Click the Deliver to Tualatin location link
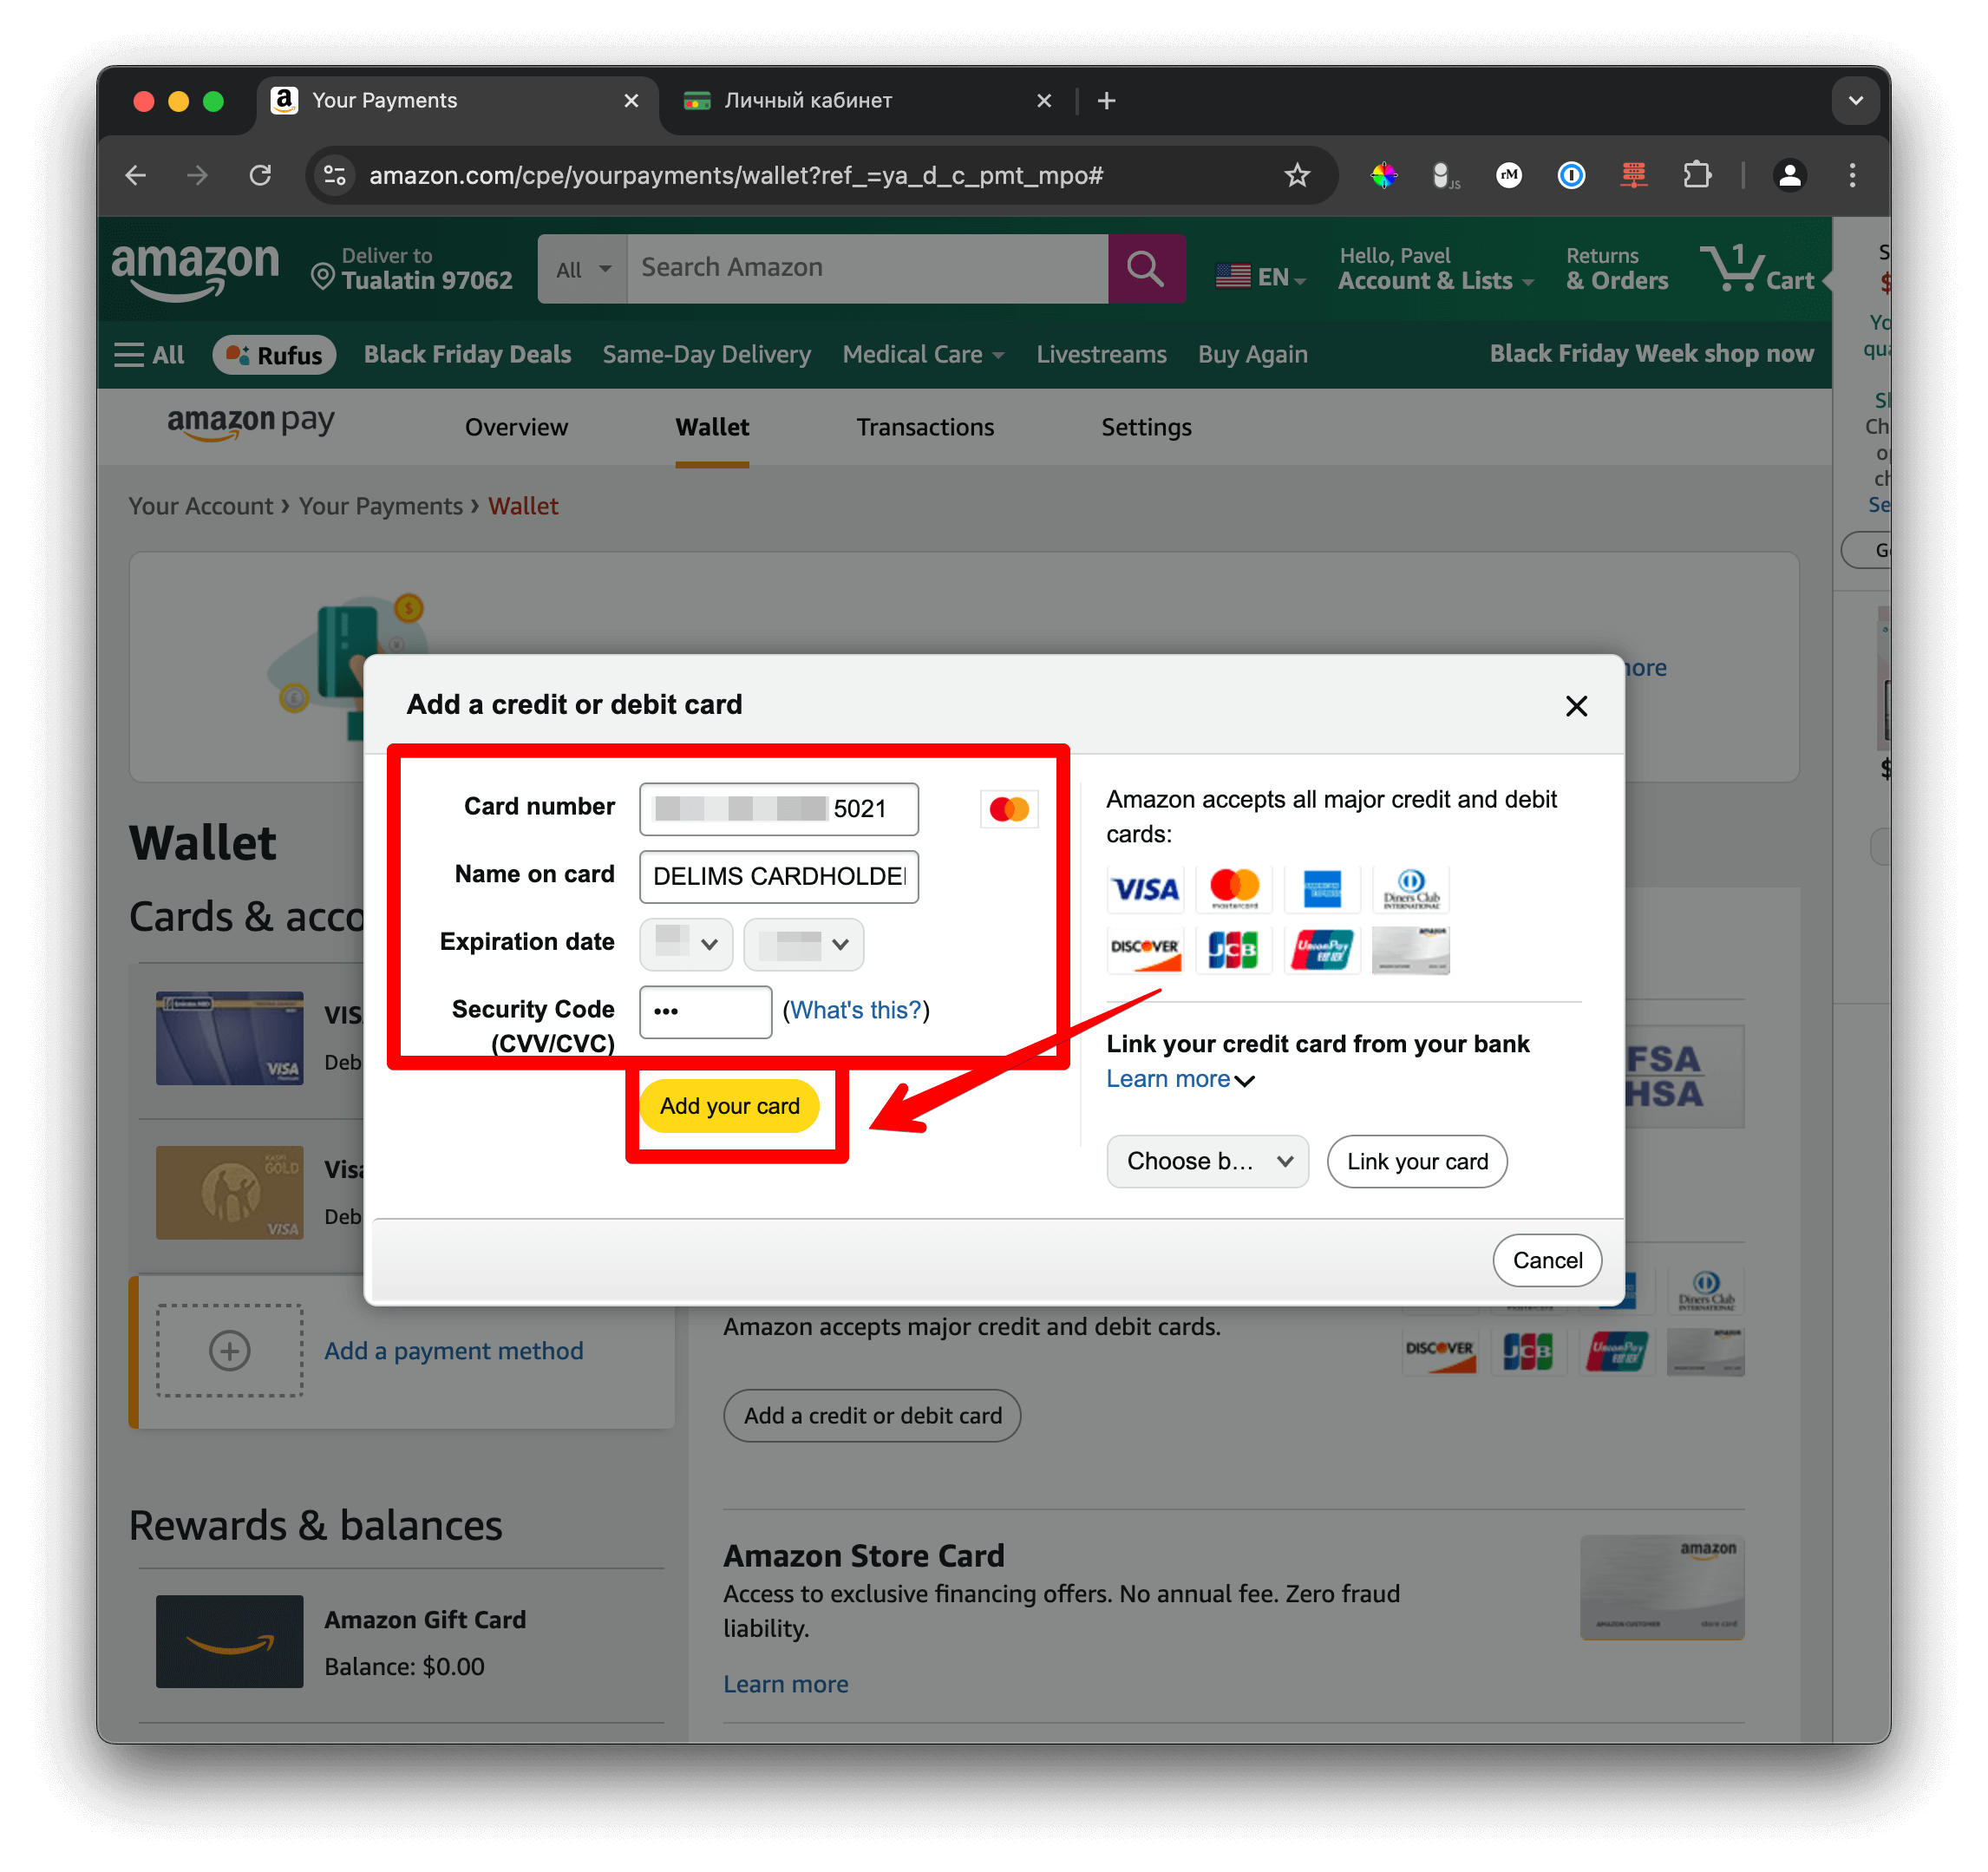This screenshot has width=1988, height=1872. click(x=412, y=269)
